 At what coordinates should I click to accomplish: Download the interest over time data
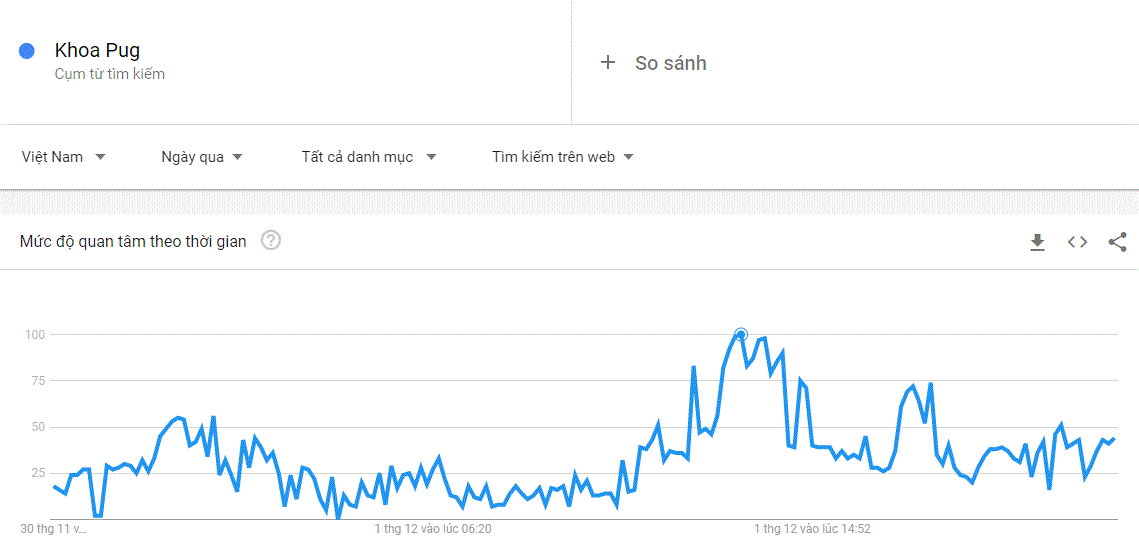click(x=1037, y=242)
